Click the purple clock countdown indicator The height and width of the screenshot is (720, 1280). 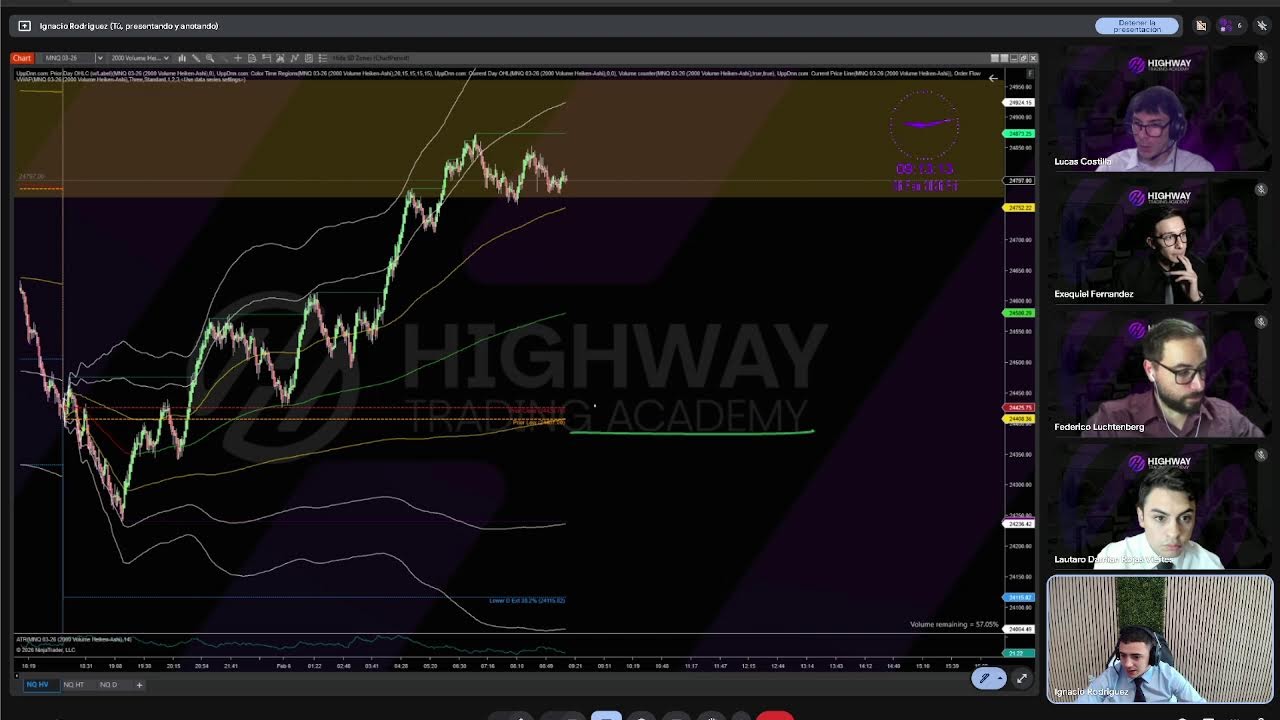(925, 142)
